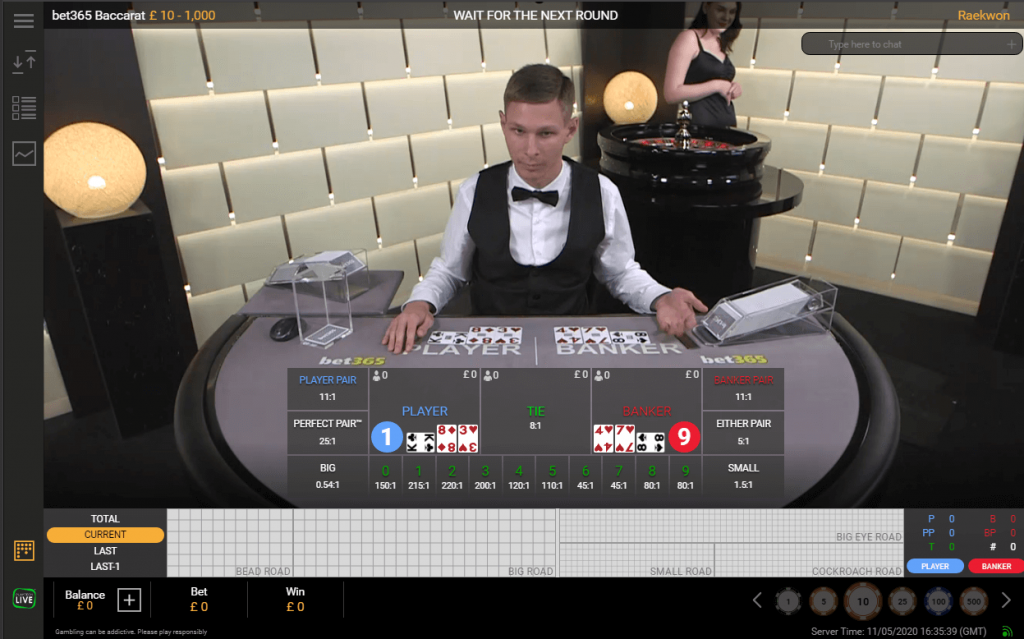1024x639 pixels.
Task: Bet on BANKER PAIR 11:1
Action: pos(743,389)
